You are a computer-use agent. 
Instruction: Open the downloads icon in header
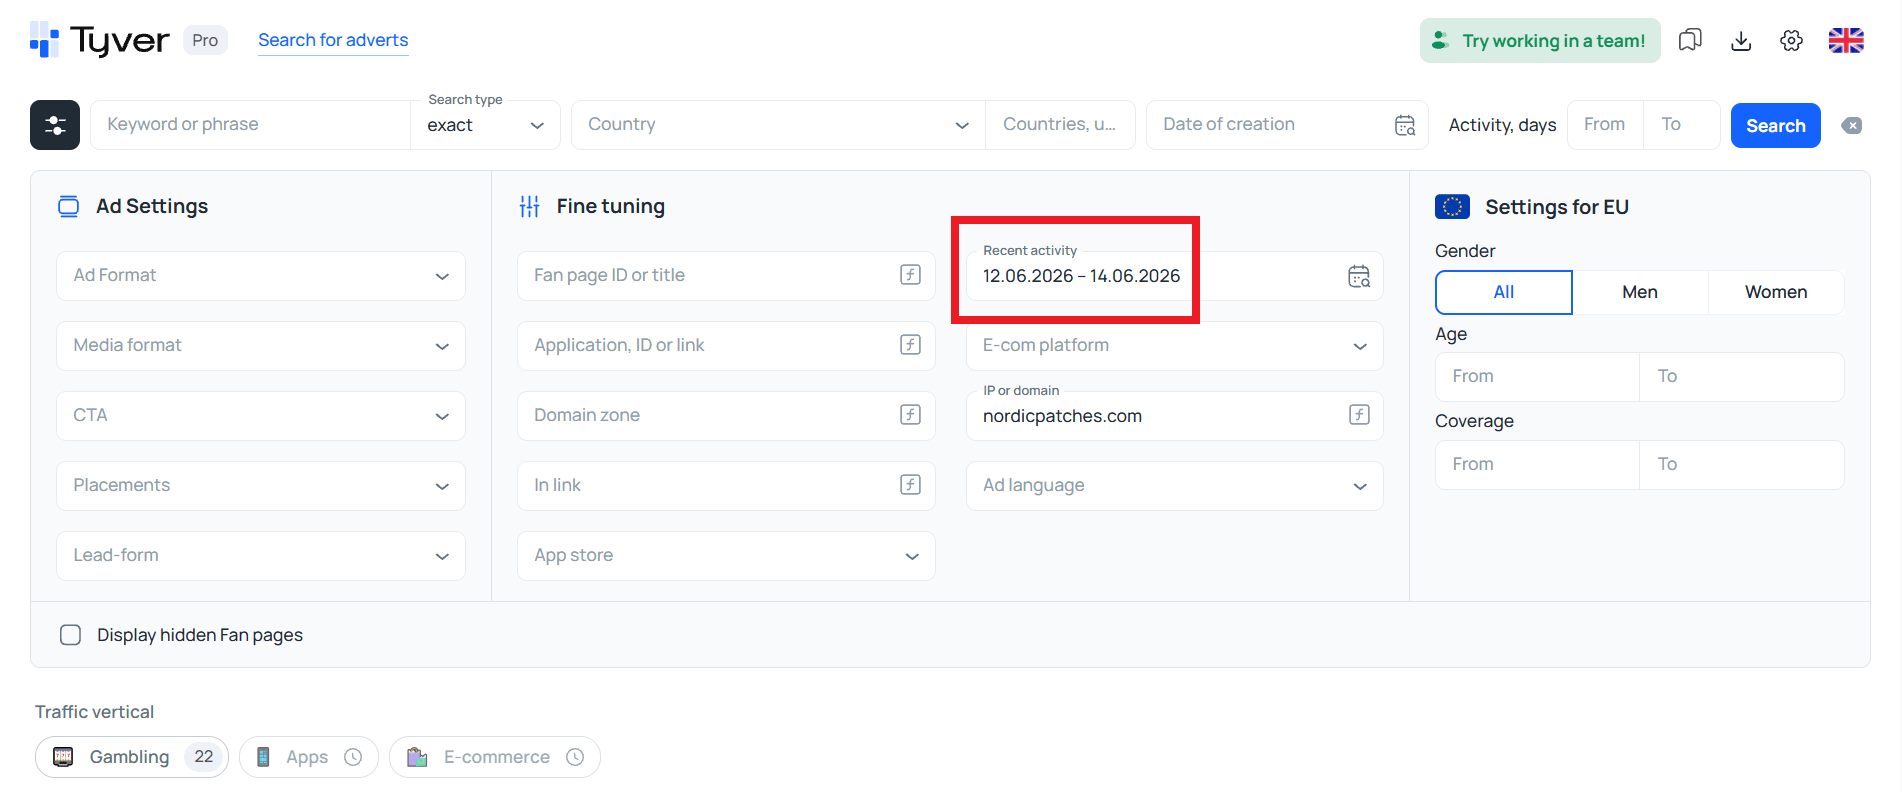point(1741,40)
